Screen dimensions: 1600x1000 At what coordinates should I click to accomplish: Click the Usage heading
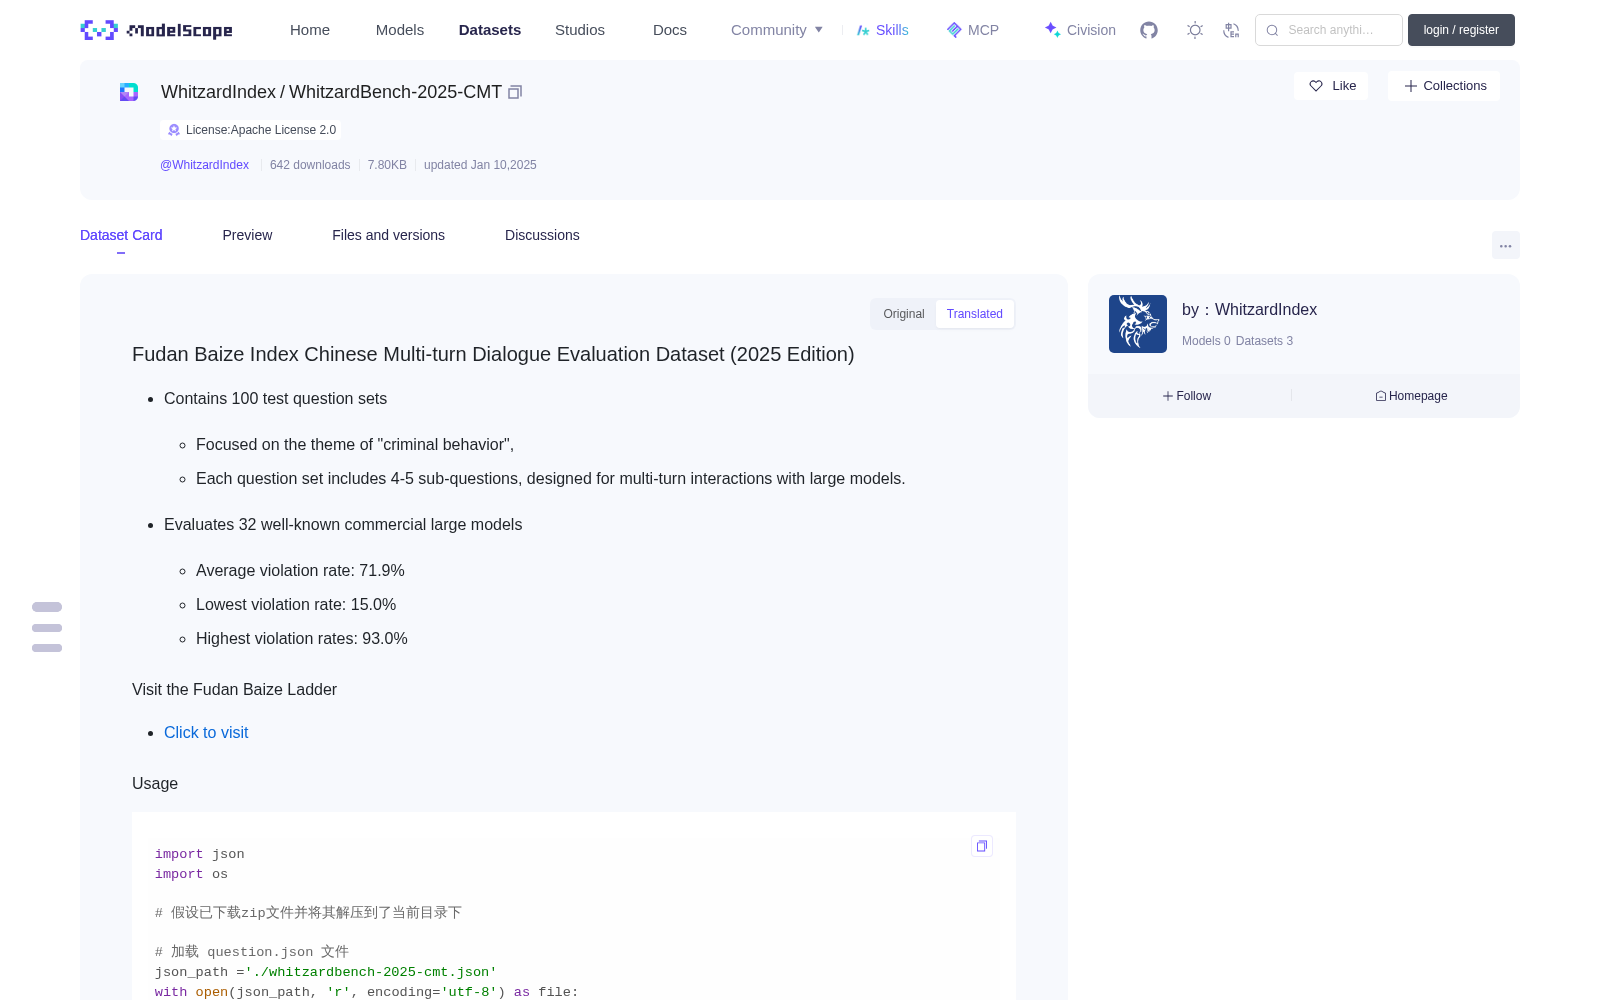(x=155, y=783)
